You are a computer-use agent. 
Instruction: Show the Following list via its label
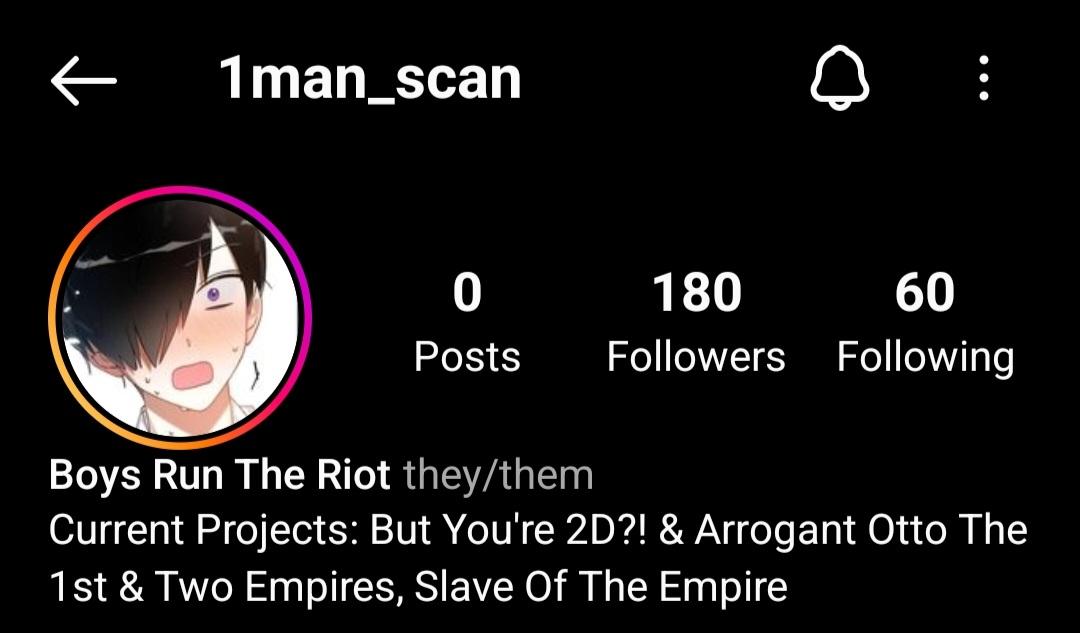[x=925, y=358]
